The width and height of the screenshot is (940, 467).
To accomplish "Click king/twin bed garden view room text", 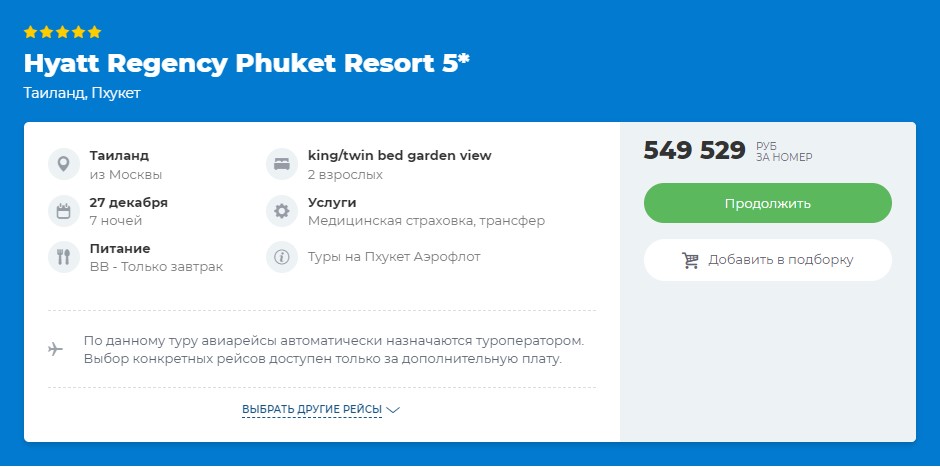I will click(399, 156).
